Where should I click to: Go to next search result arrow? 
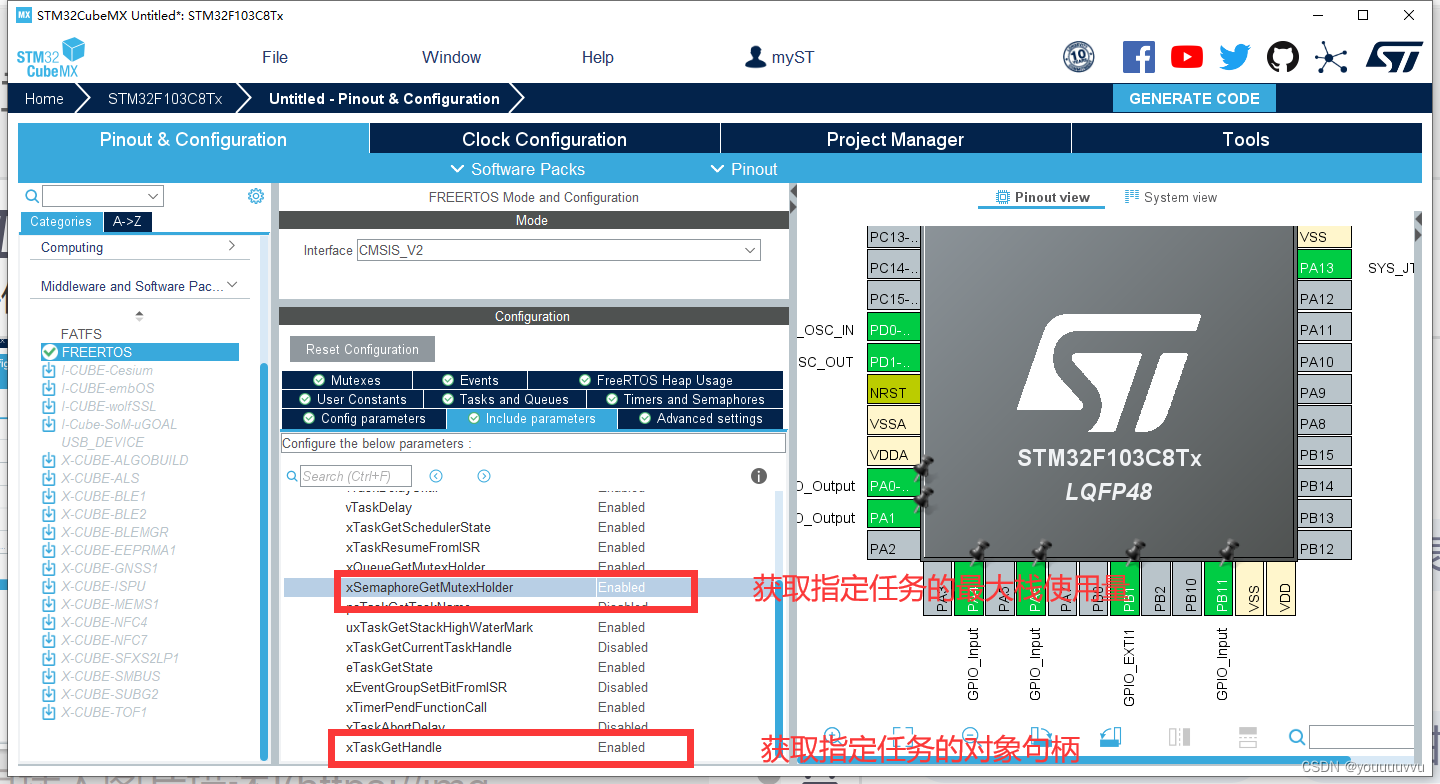[484, 476]
